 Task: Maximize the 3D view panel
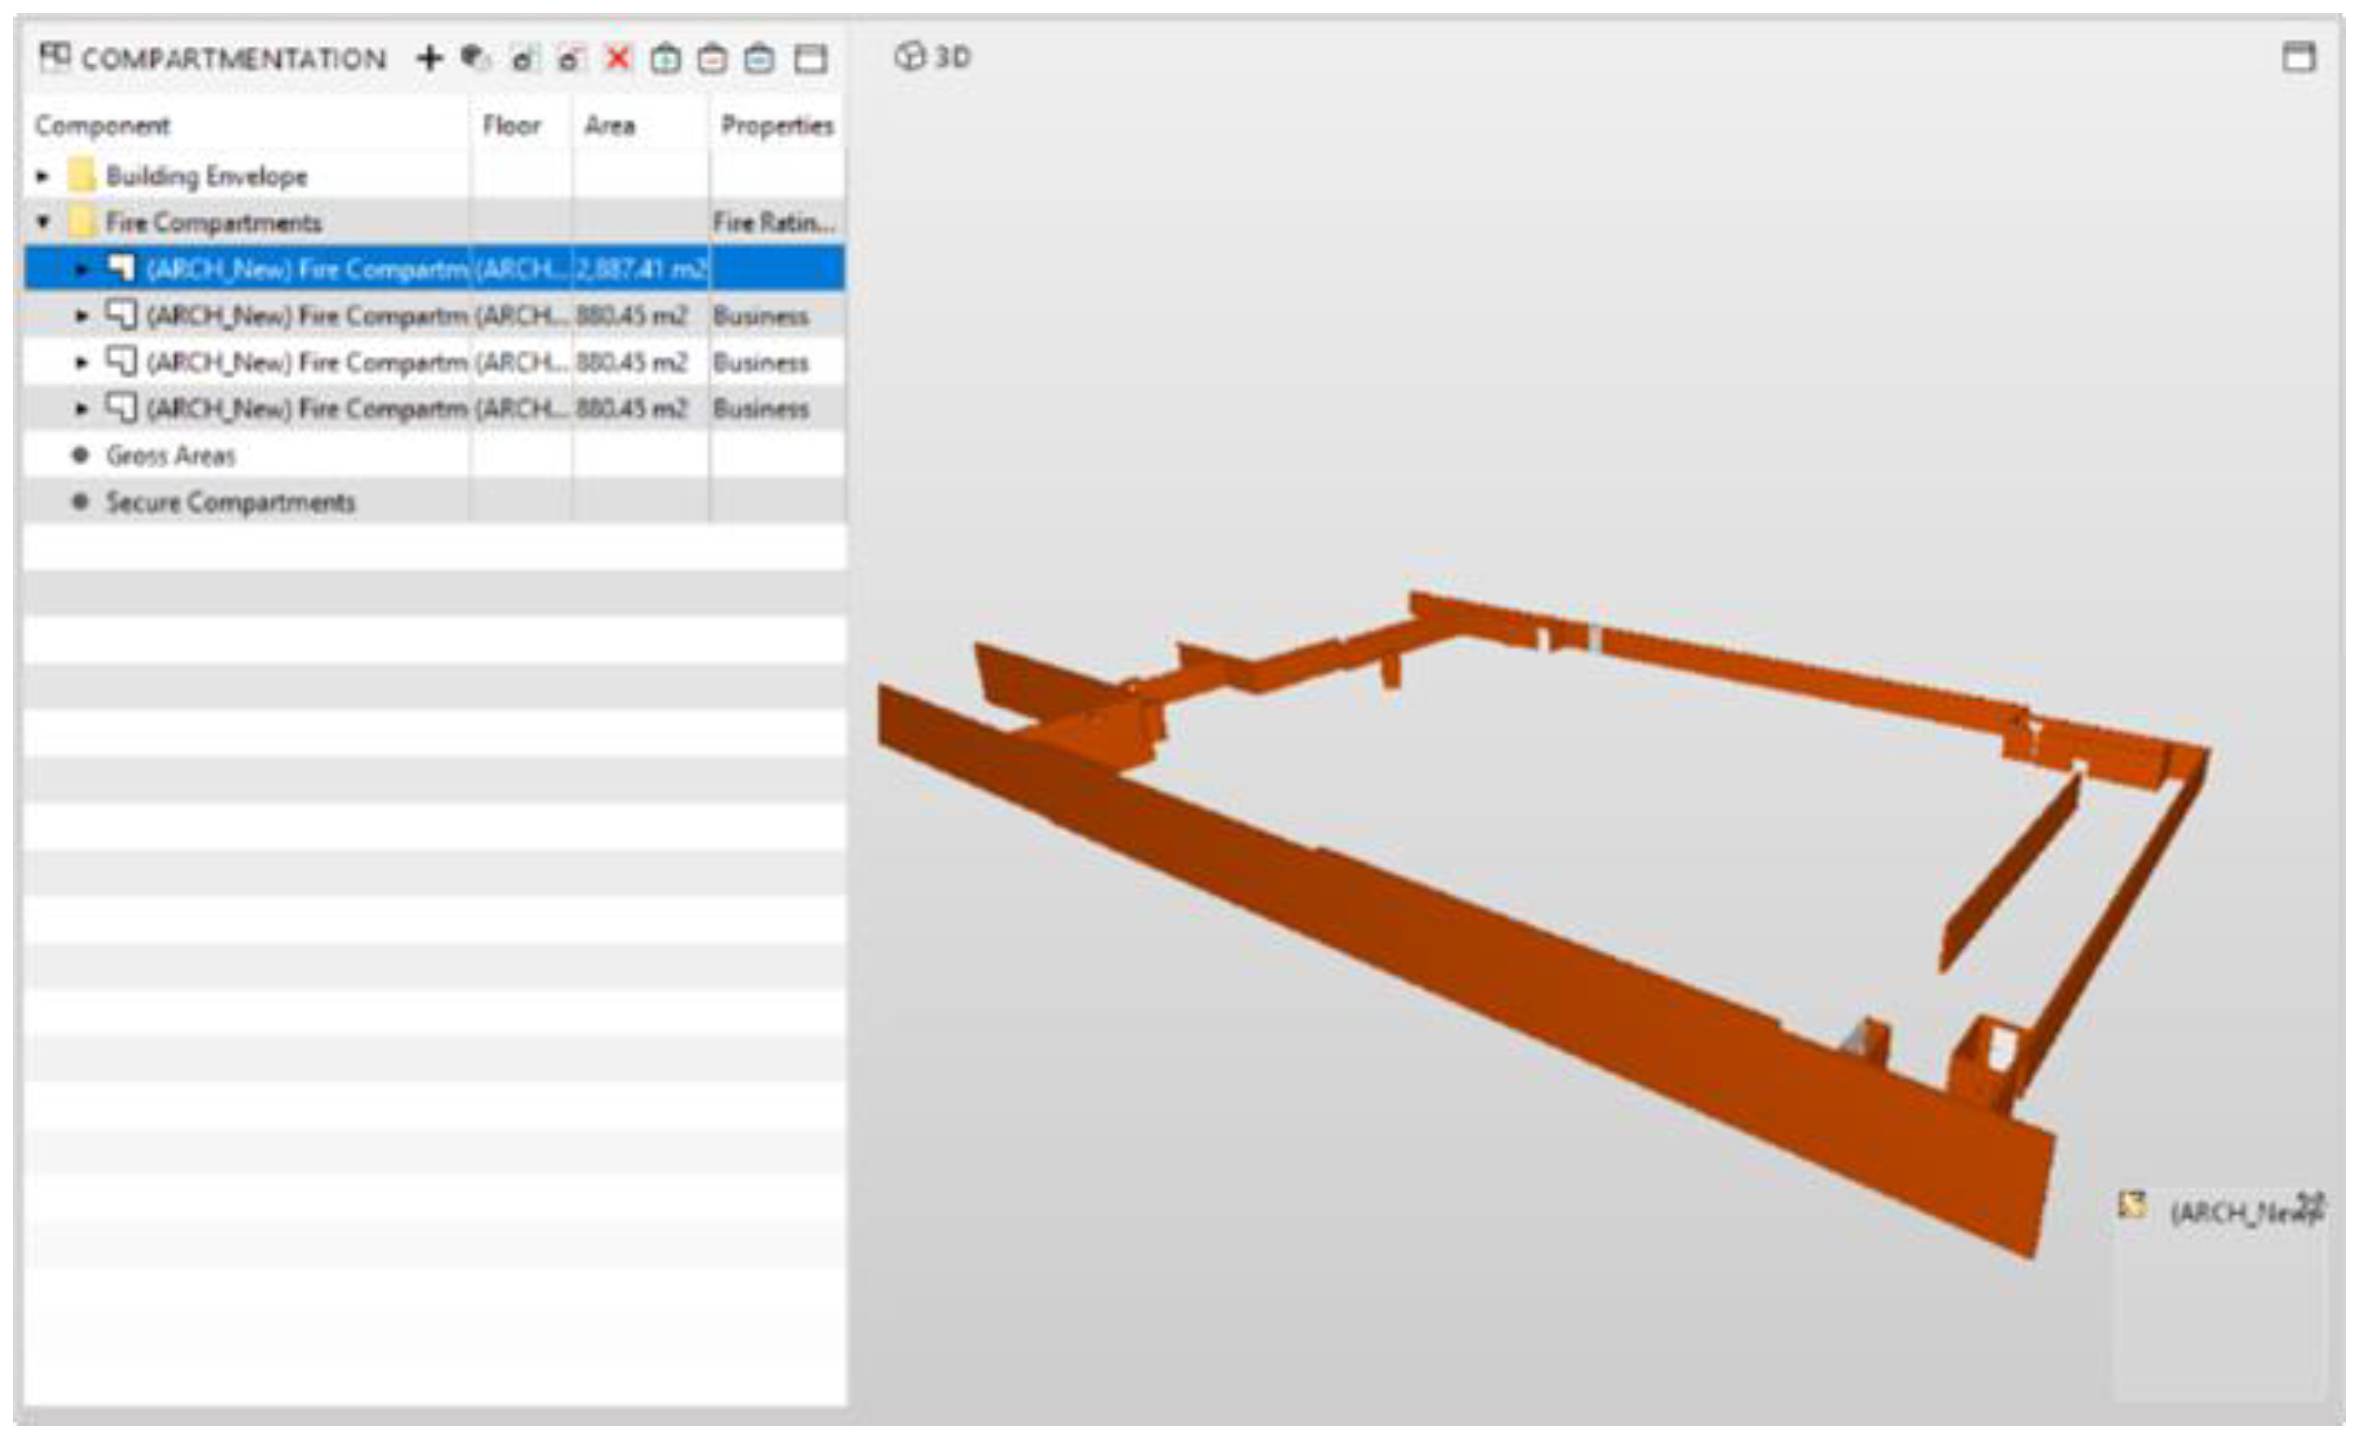coord(2298,57)
